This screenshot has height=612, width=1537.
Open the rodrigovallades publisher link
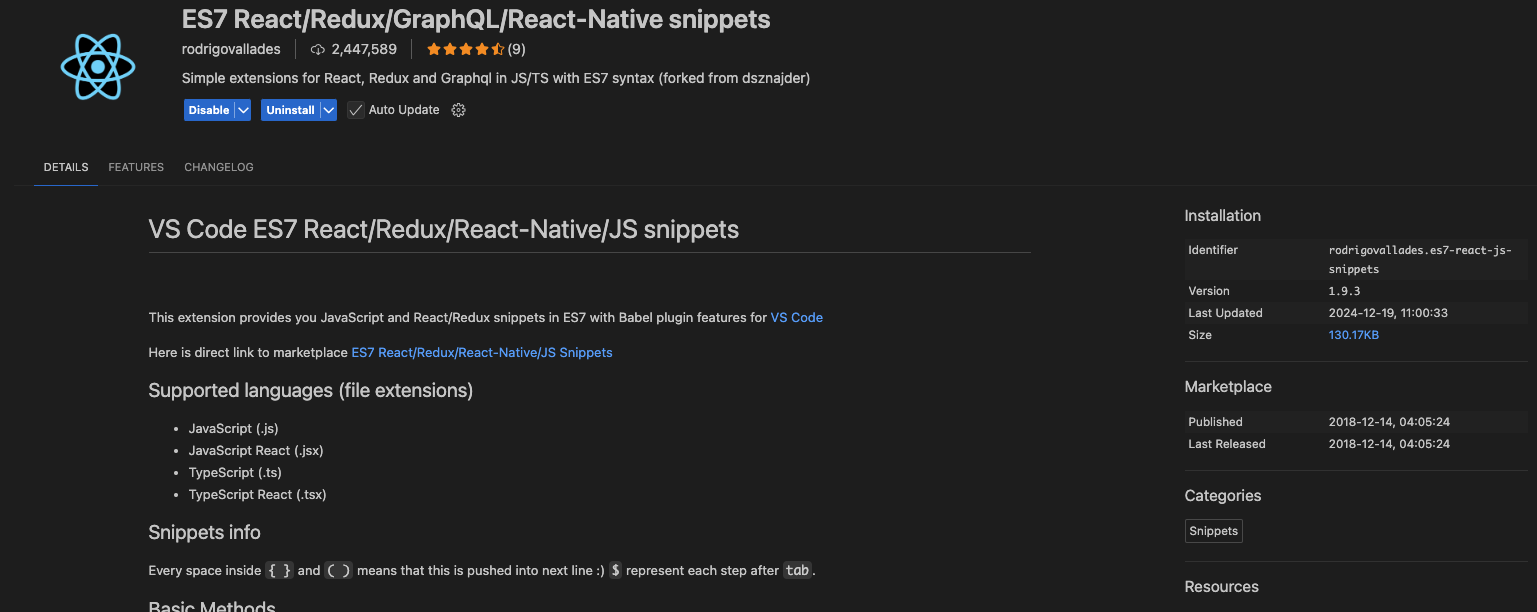tap(231, 49)
